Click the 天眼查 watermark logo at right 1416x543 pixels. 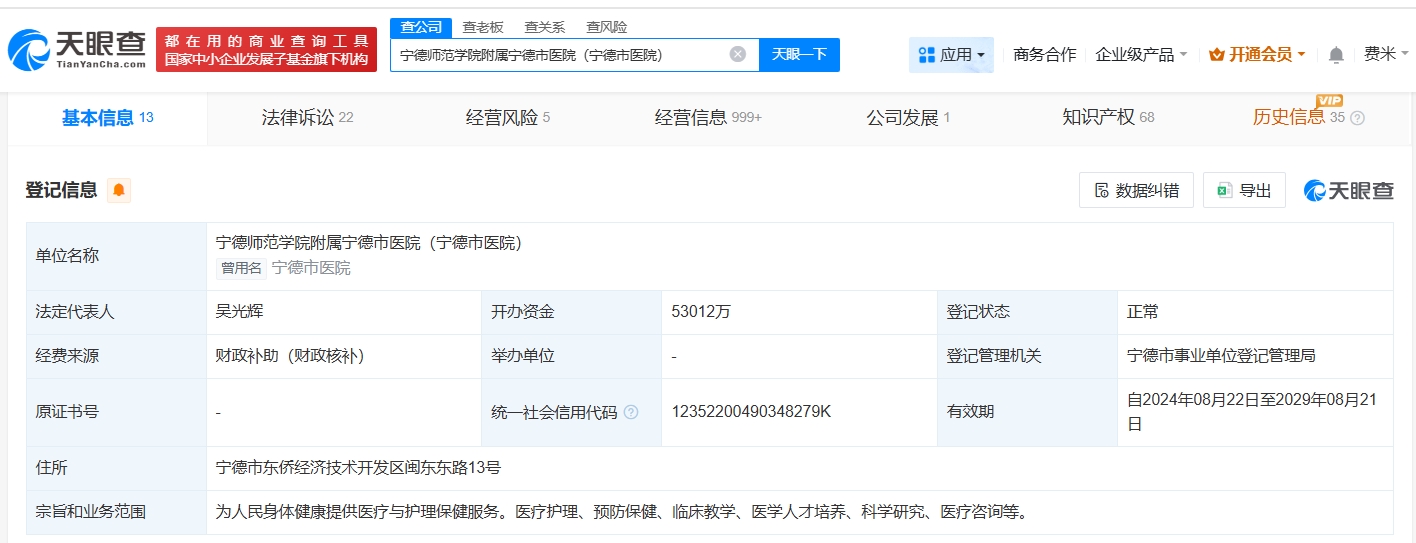[1349, 190]
